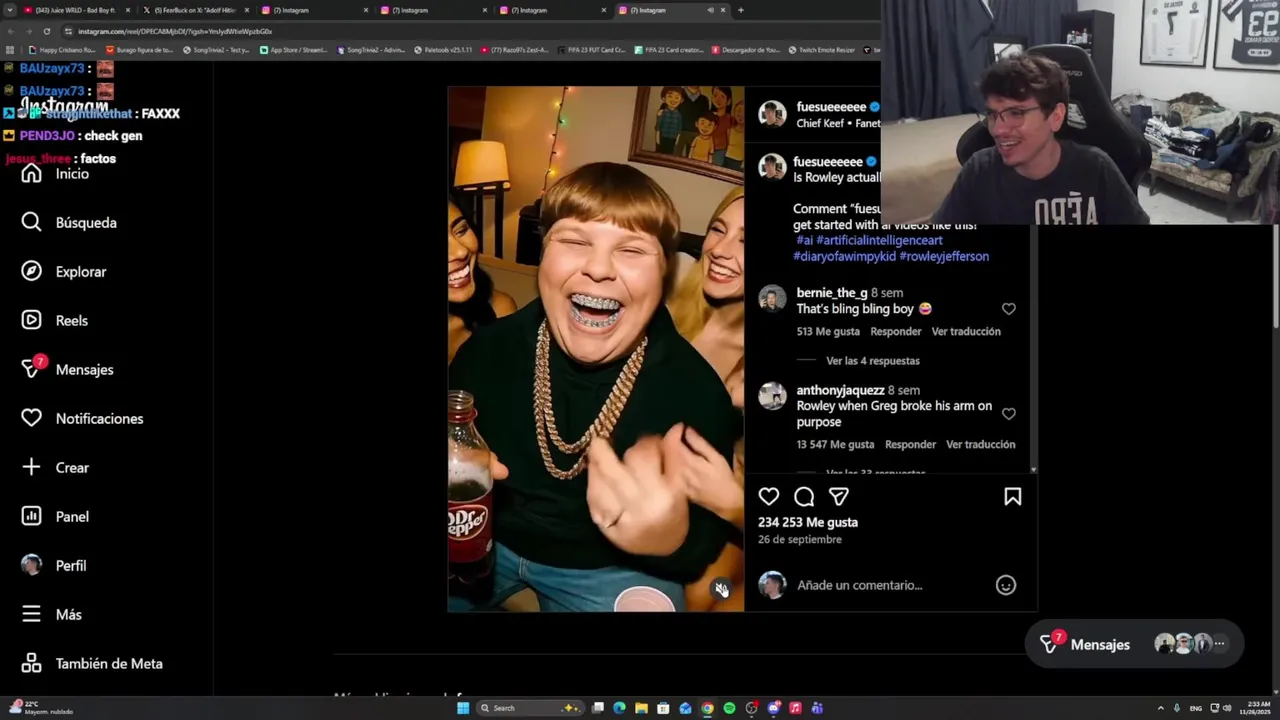The image size is (1280, 720).
Task: Expand Ver las 4 respuestas
Action: pos(873,361)
